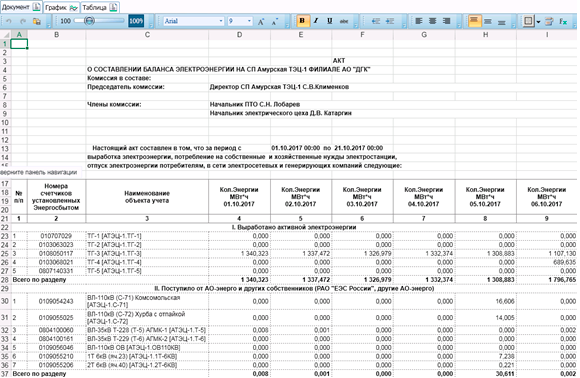The width and height of the screenshot is (580, 378).
Task: Switch to the Документ tab
Action: [x=21, y=7]
